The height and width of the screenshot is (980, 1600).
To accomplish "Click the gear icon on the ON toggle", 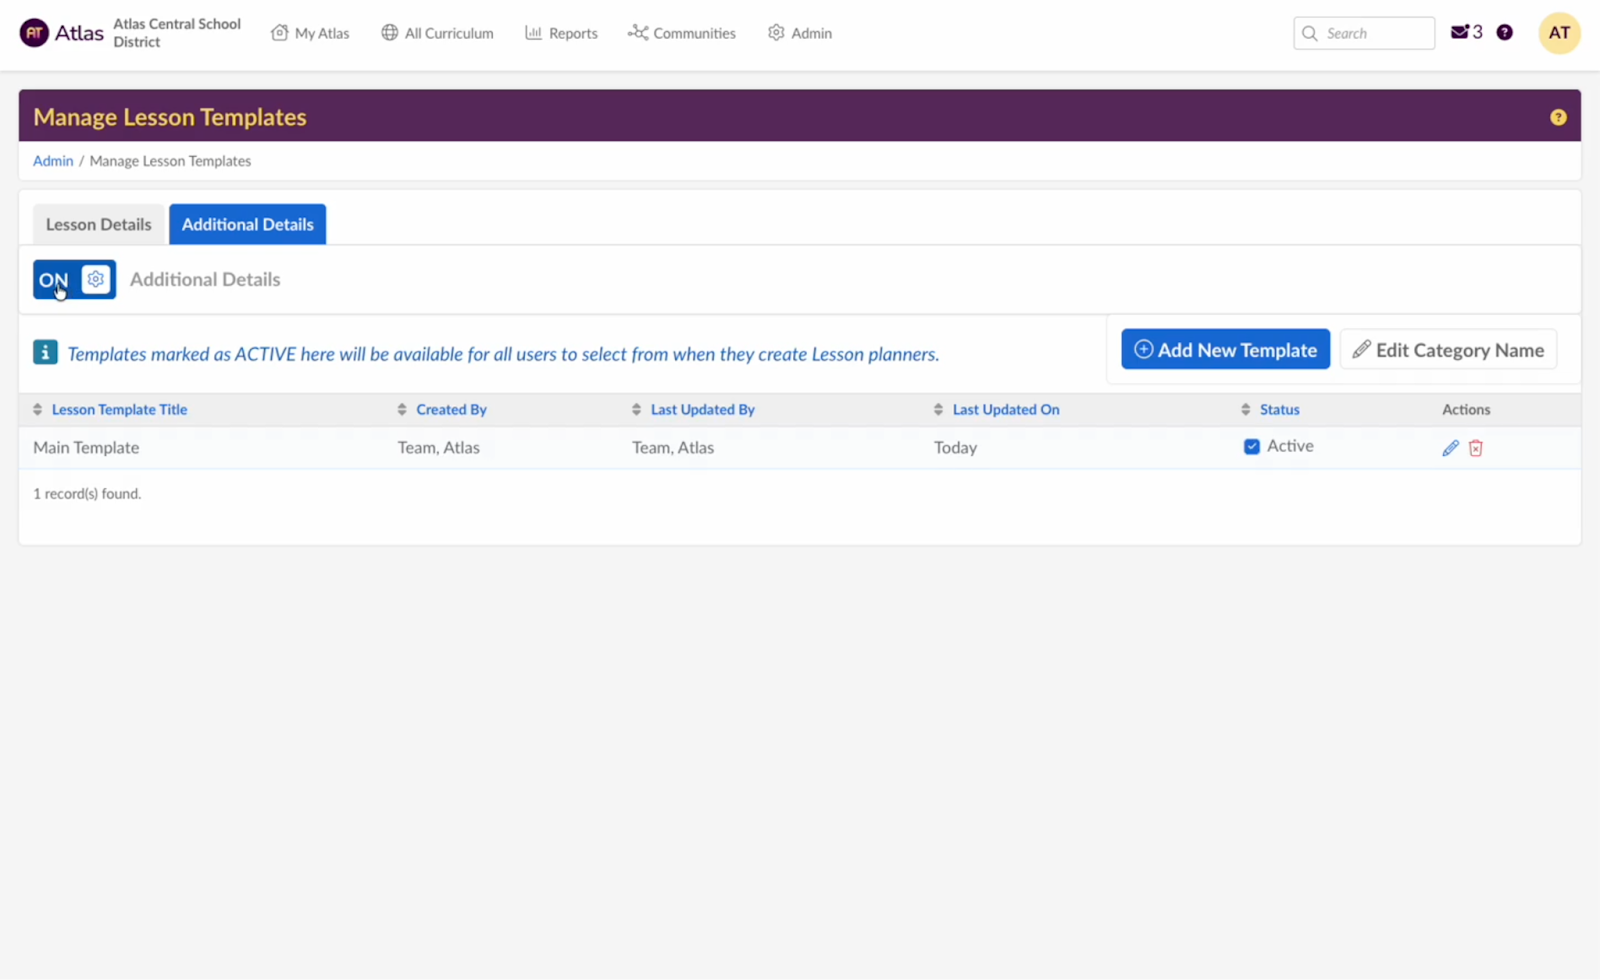I will 96,279.
